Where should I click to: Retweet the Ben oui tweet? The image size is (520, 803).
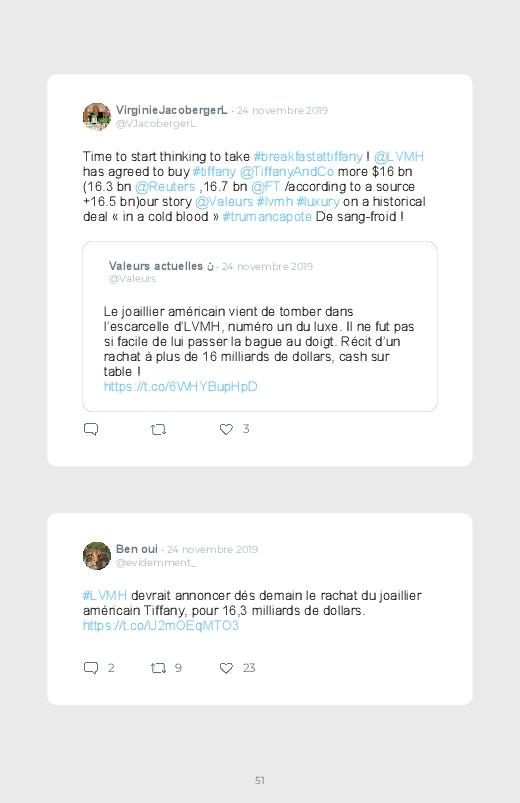[158, 668]
